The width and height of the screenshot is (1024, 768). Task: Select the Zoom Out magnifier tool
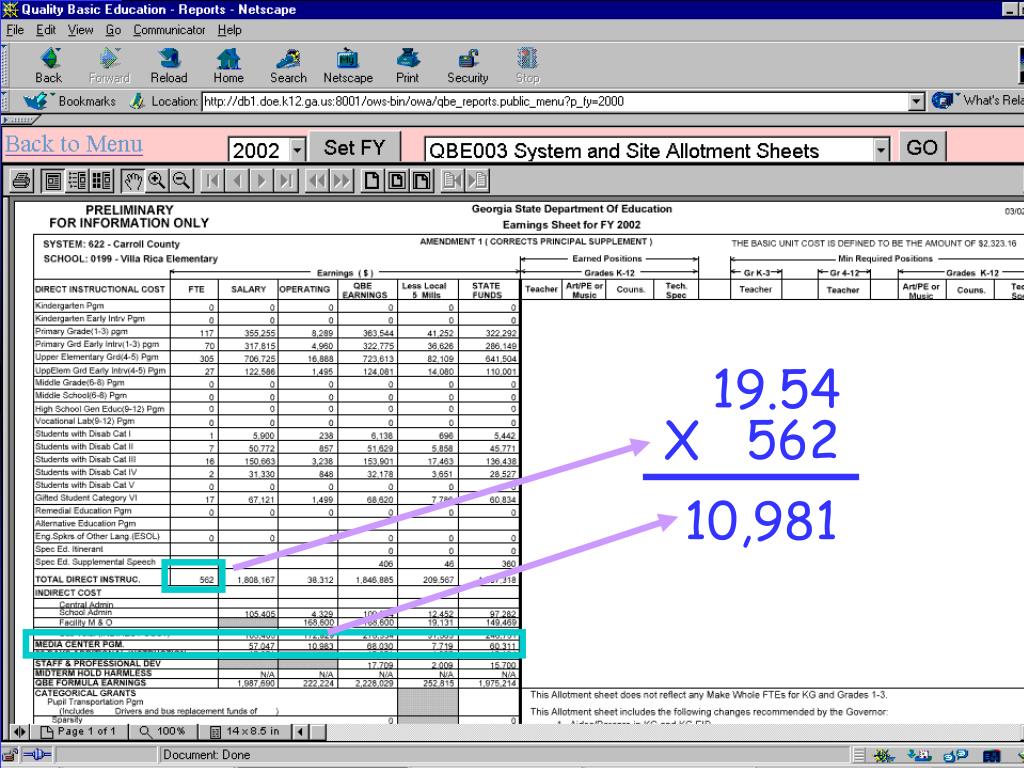182,180
